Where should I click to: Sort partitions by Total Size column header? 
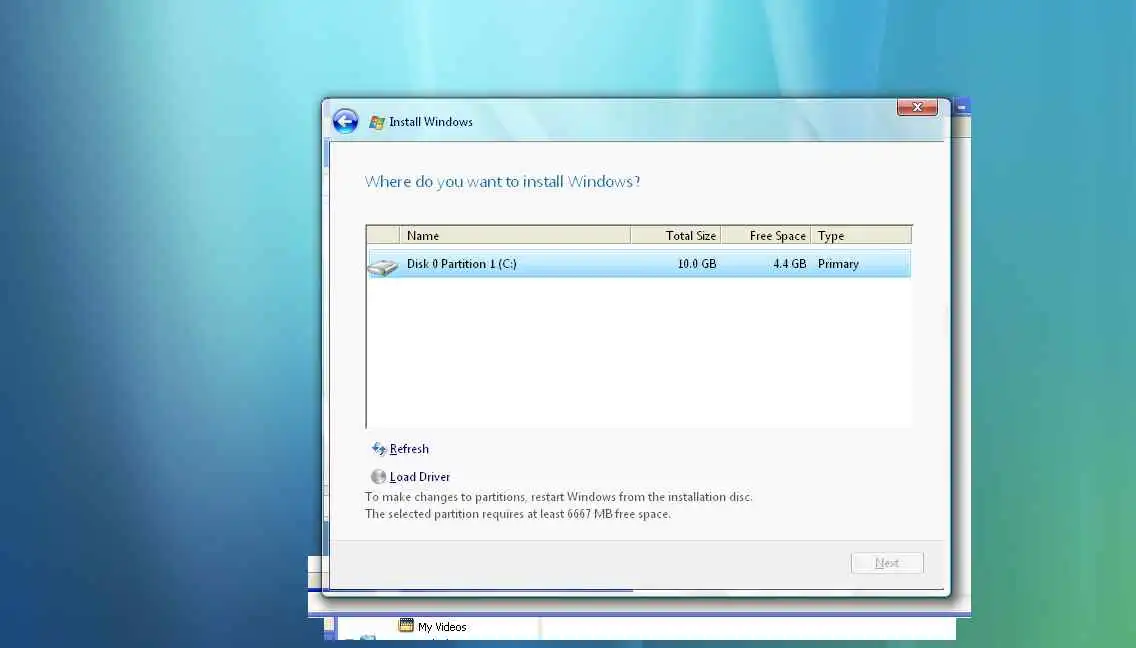(675, 236)
